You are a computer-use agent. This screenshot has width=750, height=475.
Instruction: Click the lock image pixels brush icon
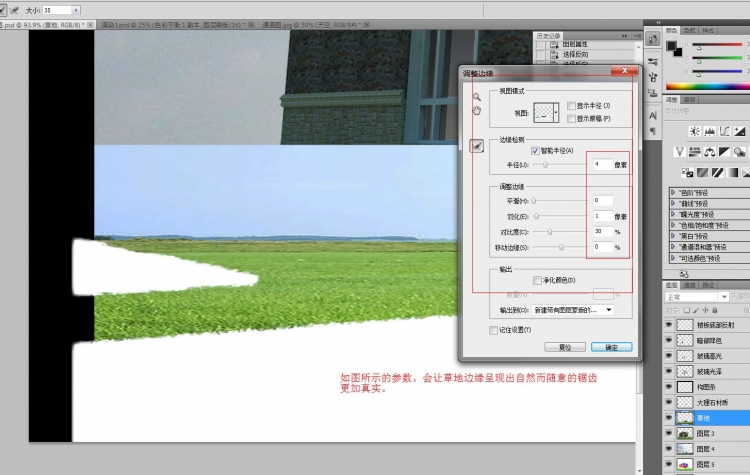pos(696,310)
